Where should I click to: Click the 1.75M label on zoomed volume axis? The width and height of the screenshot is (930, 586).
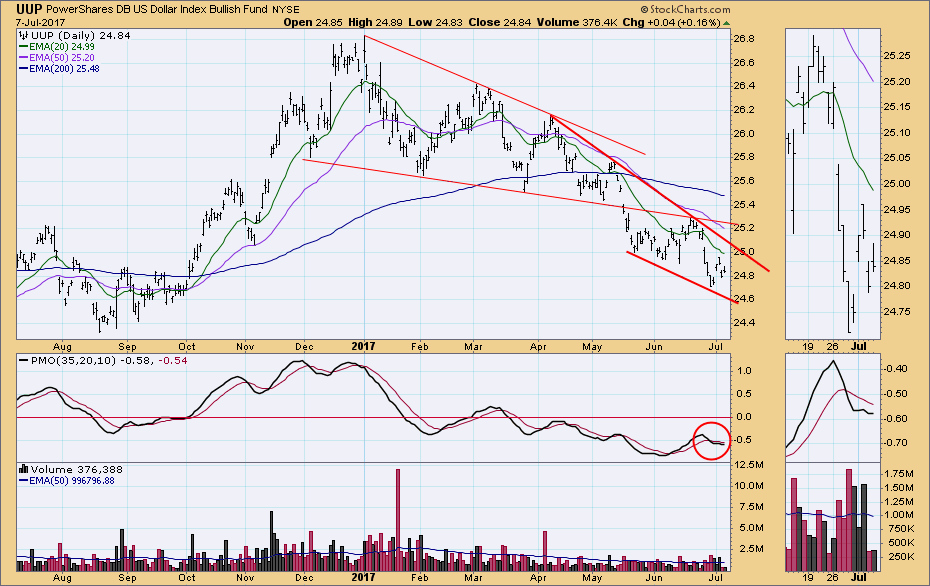point(899,473)
